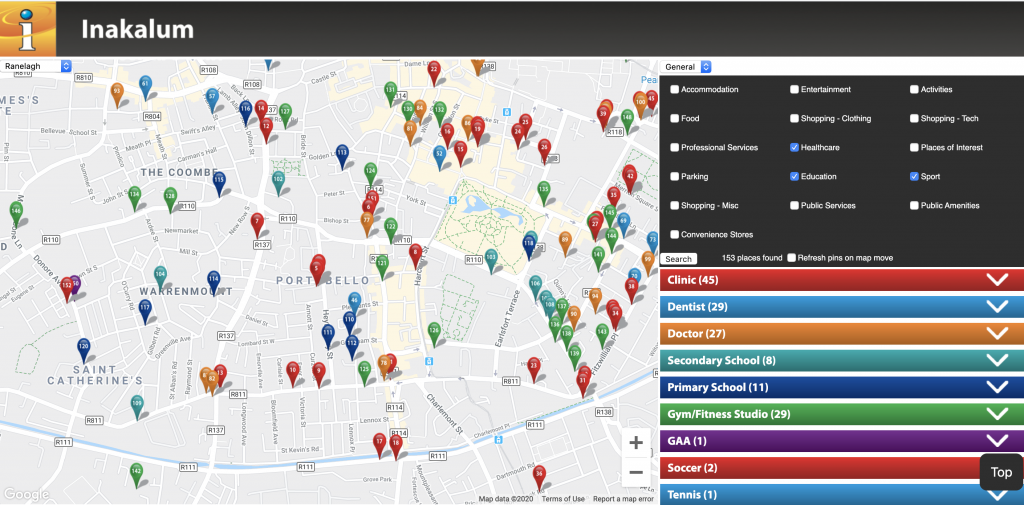Expand the Doctor (27) results

point(842,333)
